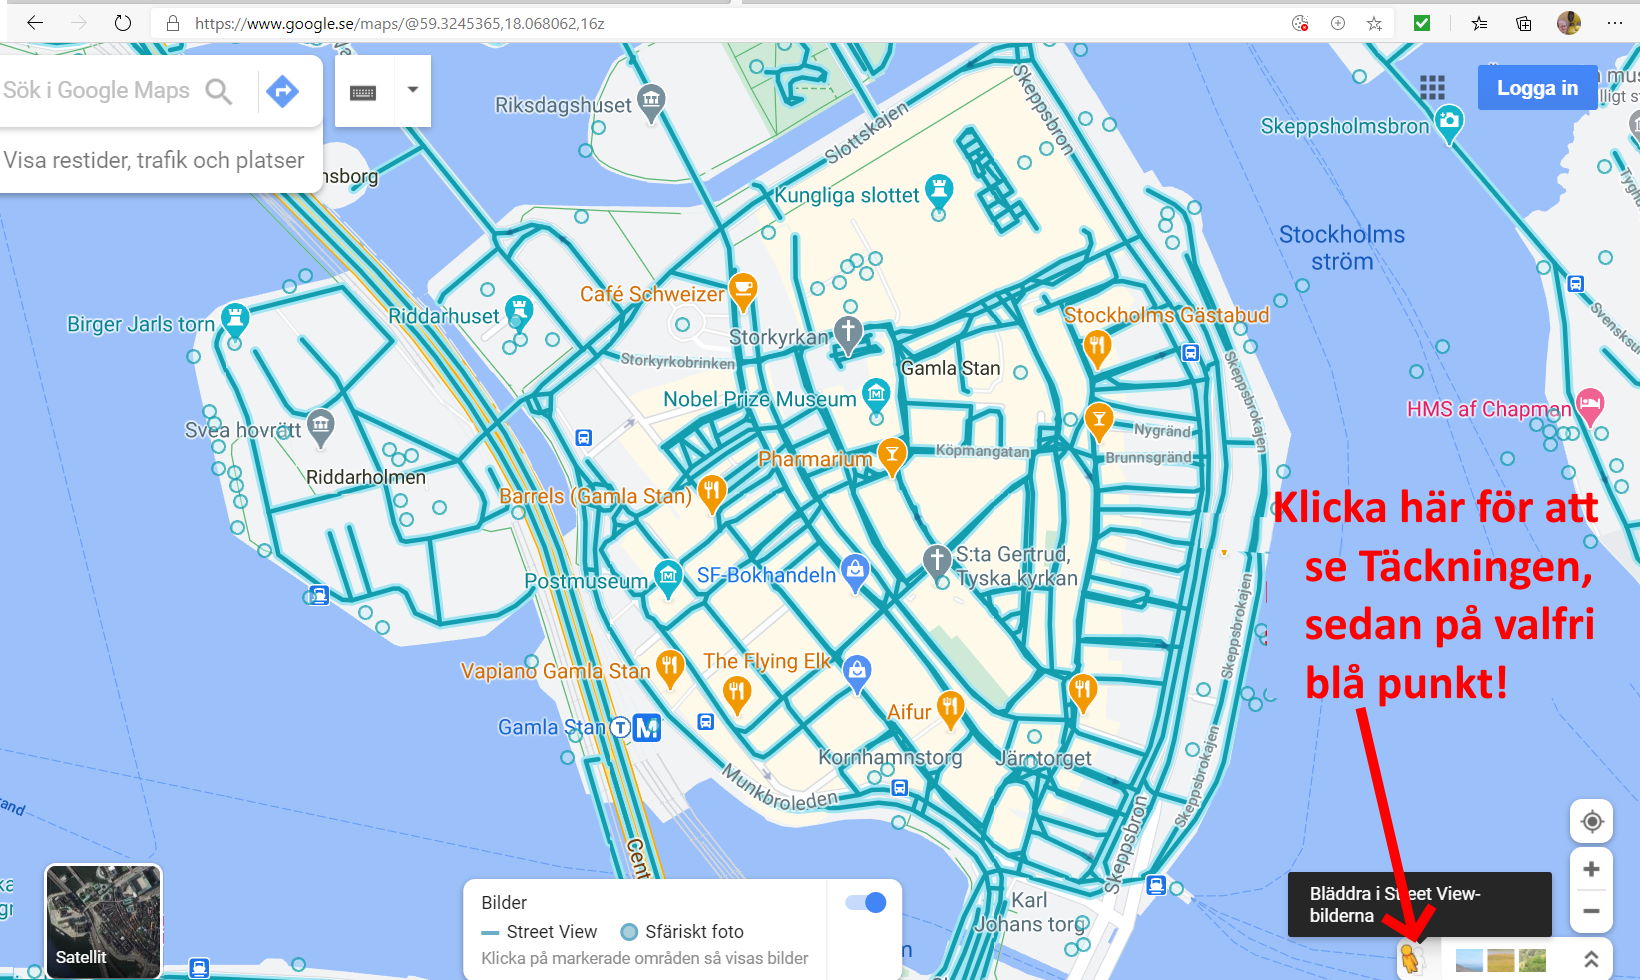The width and height of the screenshot is (1640, 980).
Task: Click the Kornhamnstorg label
Action: tap(890, 757)
